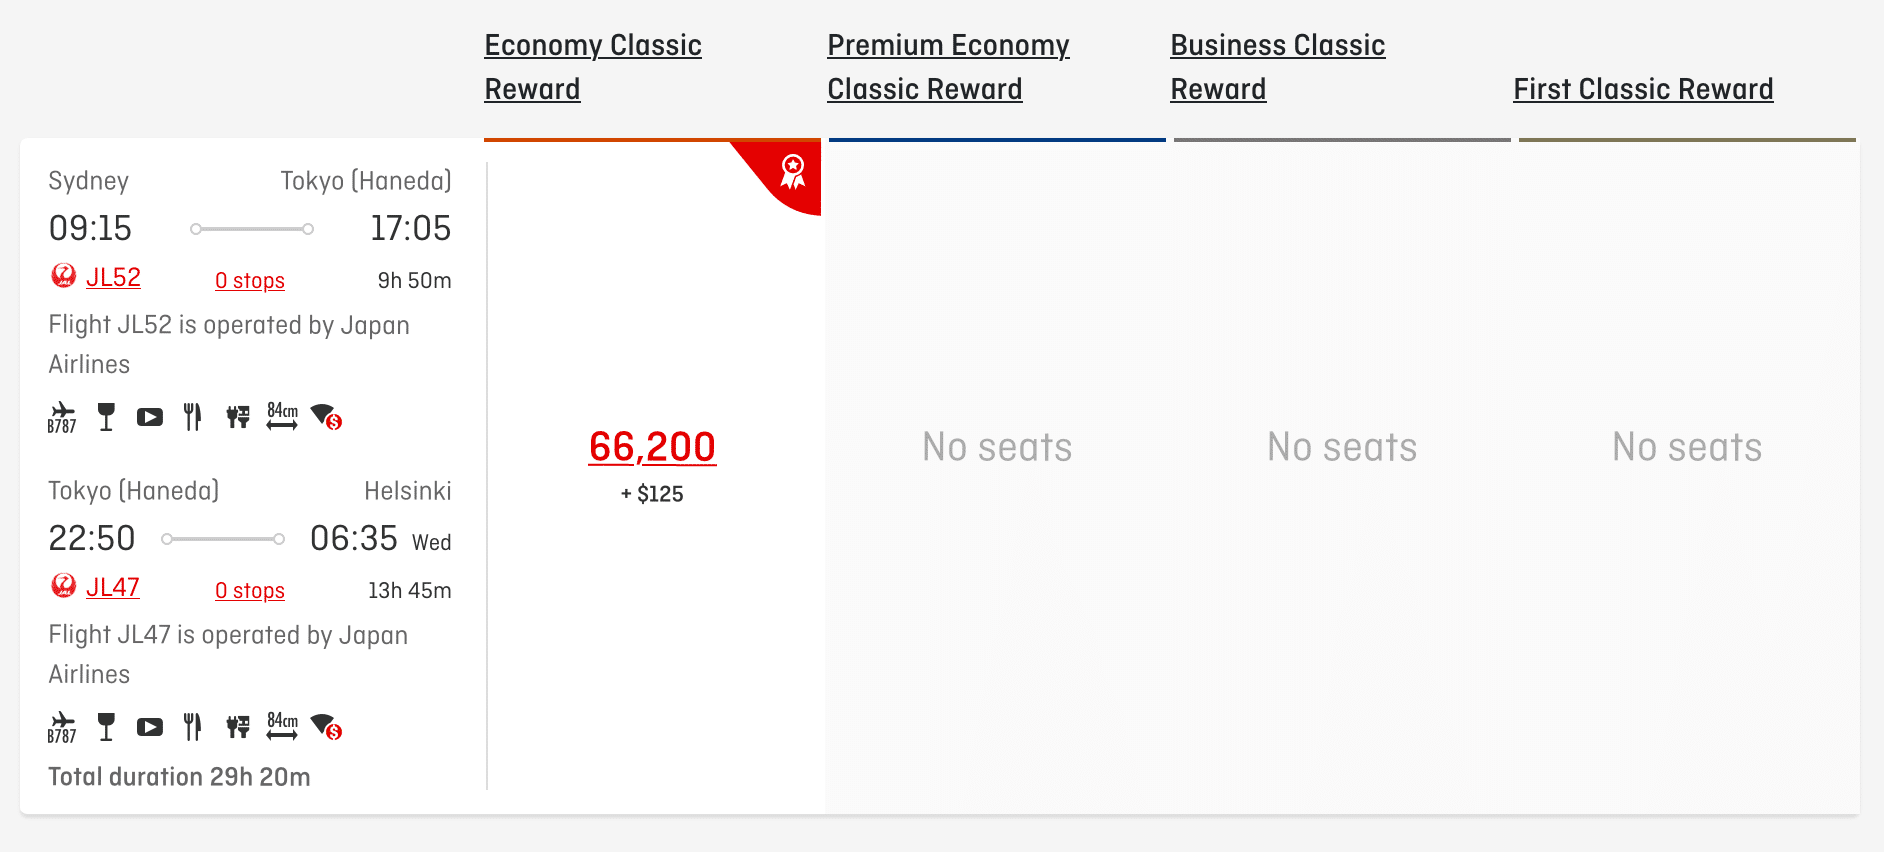The image size is (1884, 852).
Task: Click the paid Wi-Fi icon for flight JL52
Action: tap(326, 417)
